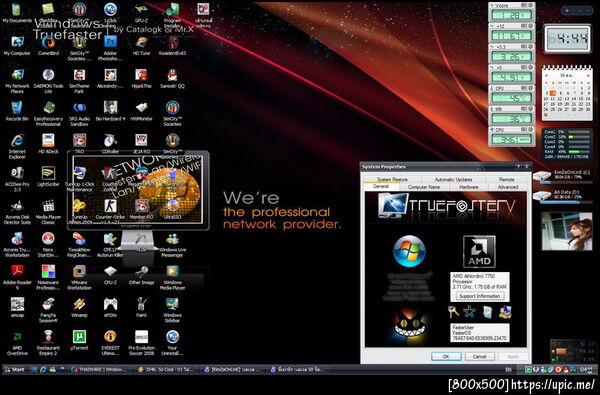Switch to the Advanced tab

pyautogui.click(x=508, y=187)
